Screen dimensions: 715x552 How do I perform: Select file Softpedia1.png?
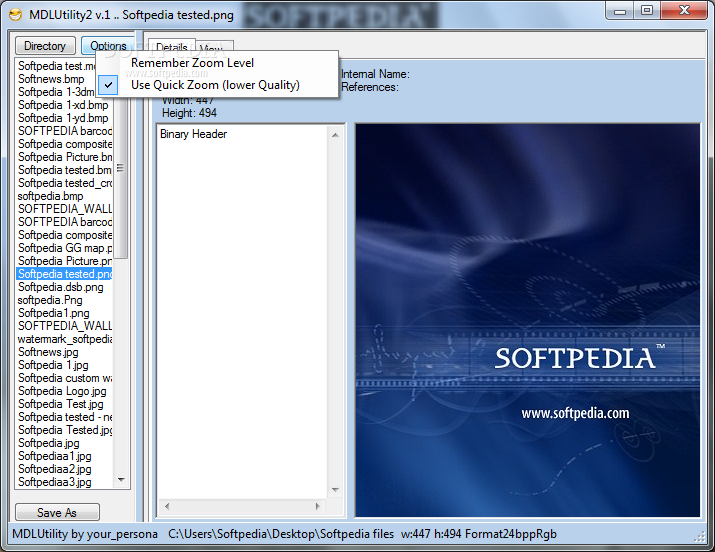tap(54, 313)
